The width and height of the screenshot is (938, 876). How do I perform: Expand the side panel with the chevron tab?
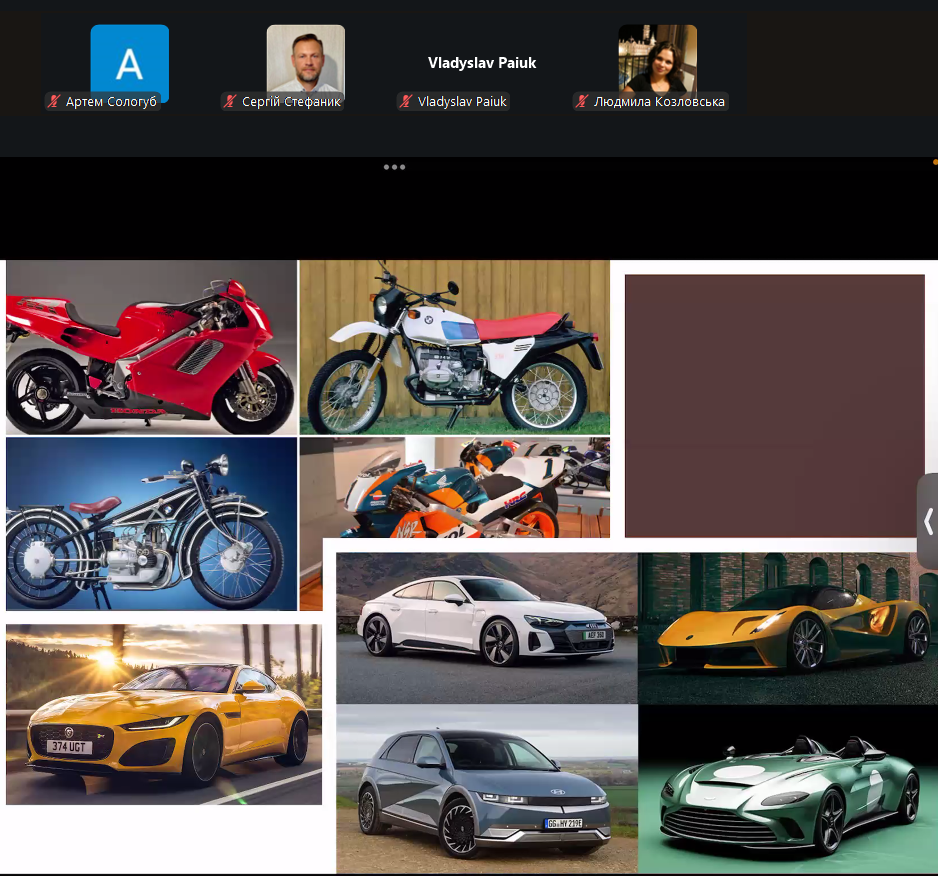[928, 521]
